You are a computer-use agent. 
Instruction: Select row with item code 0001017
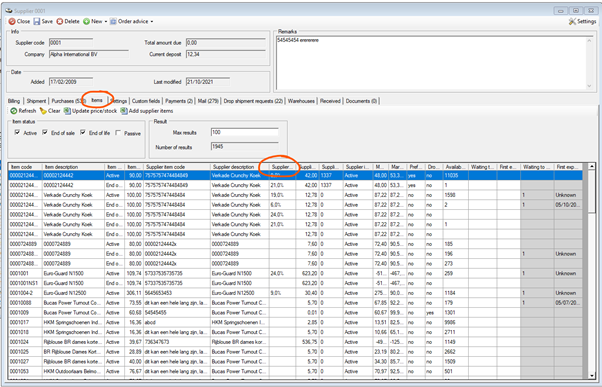pos(295,322)
